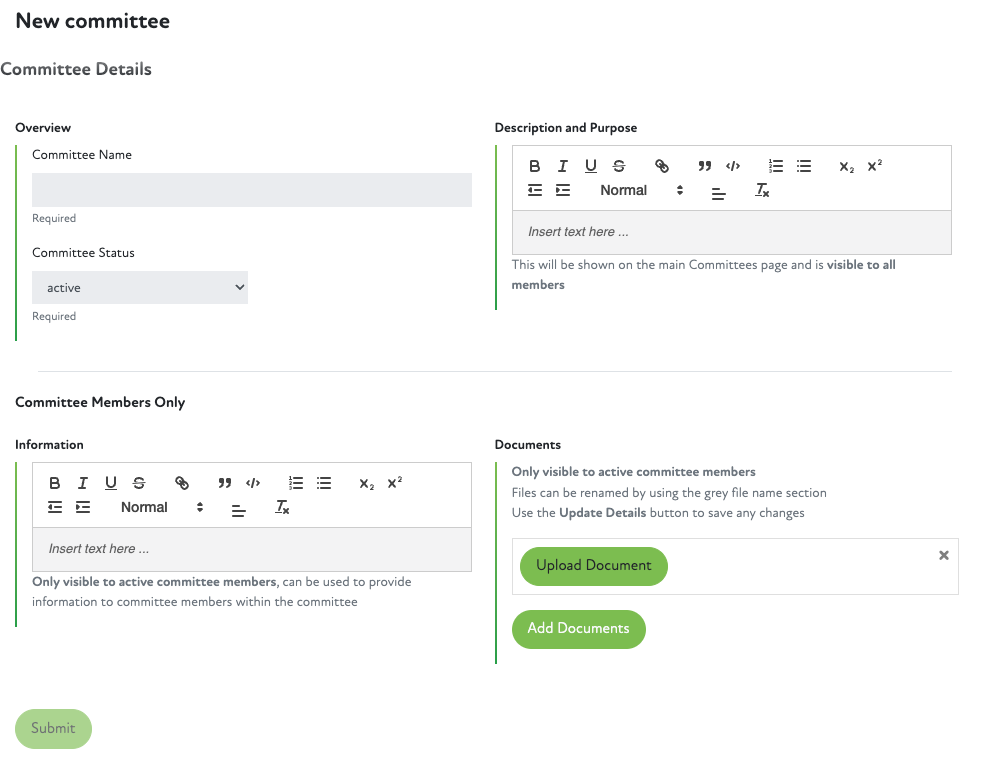Insert link in Description and Purpose editor
The width and height of the screenshot is (988, 764).
click(661, 167)
